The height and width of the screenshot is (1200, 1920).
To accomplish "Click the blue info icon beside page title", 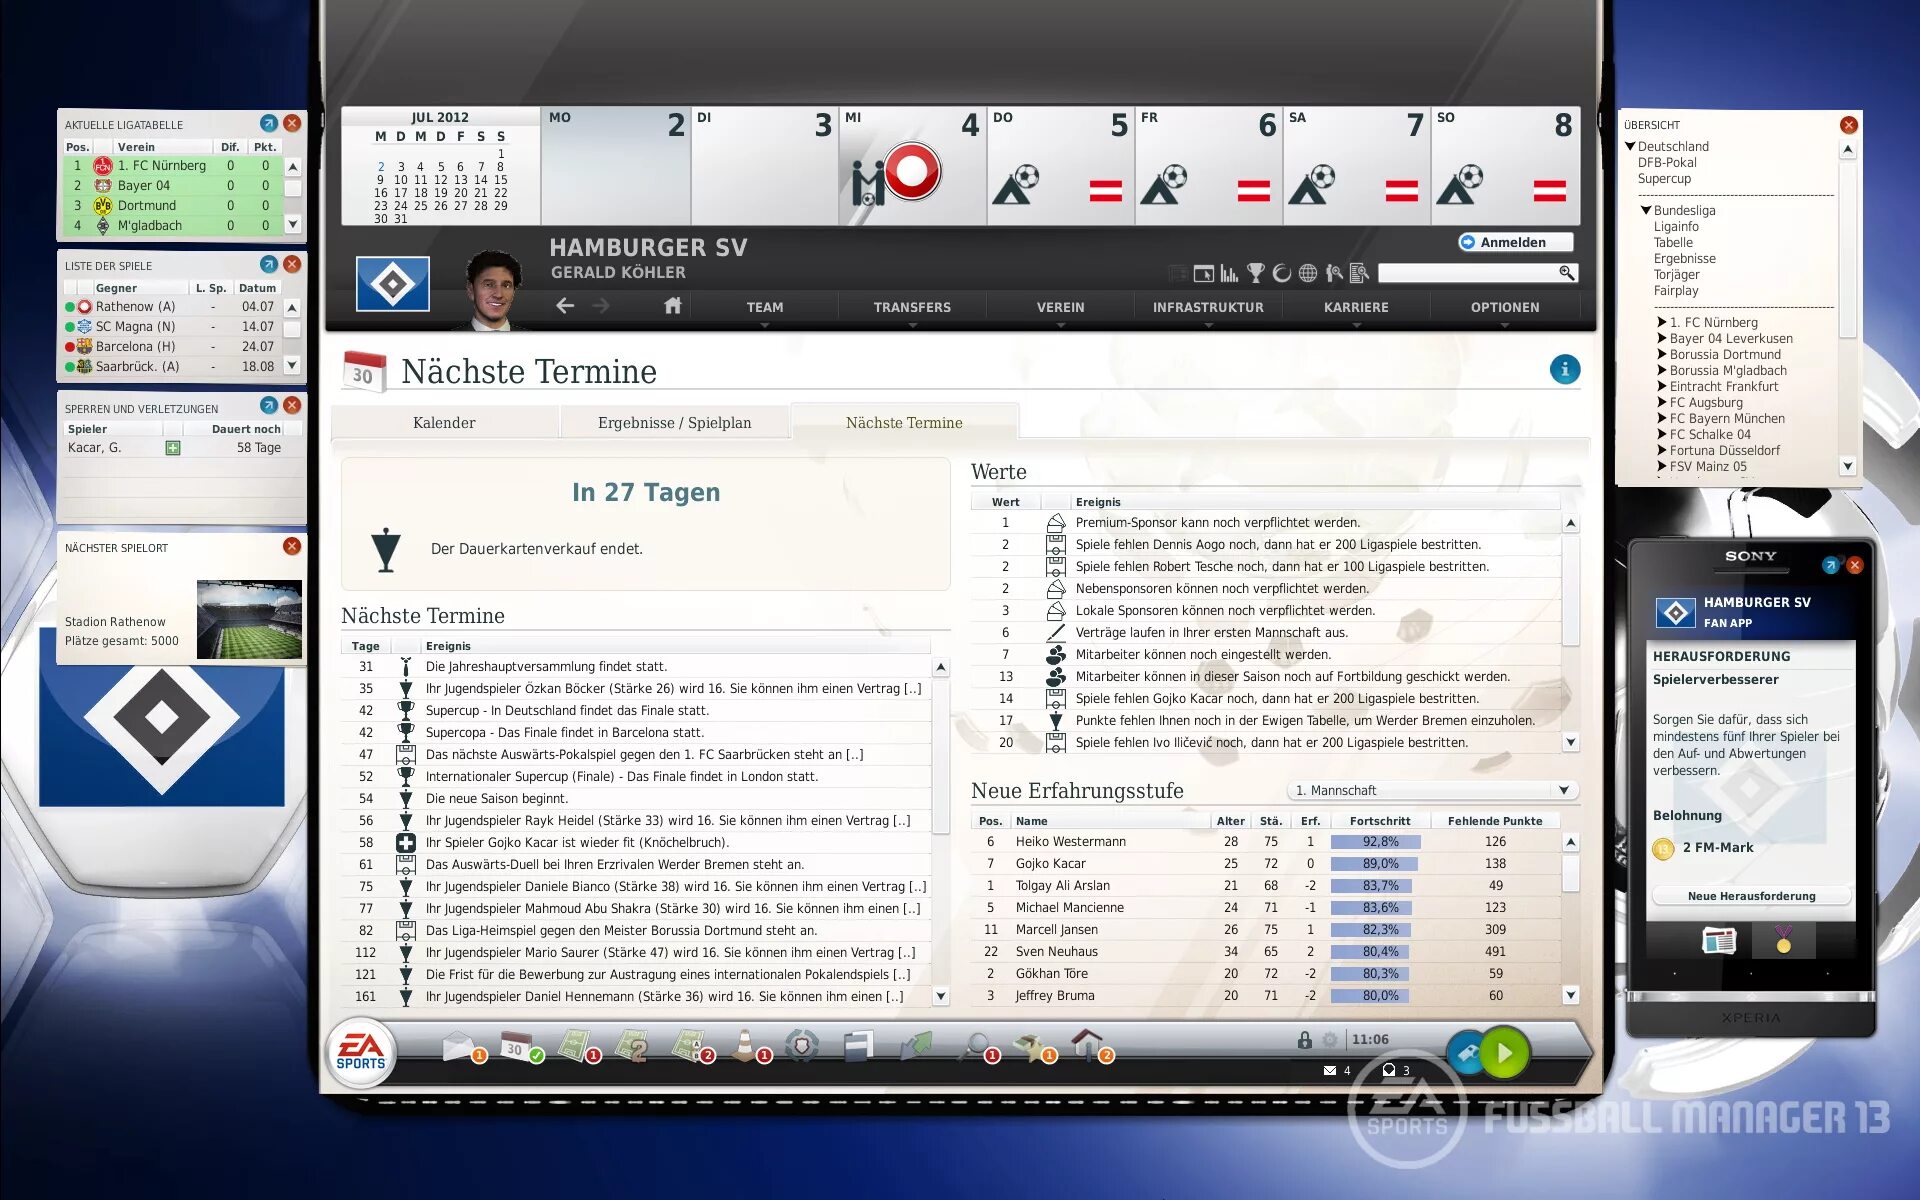I will click(1565, 369).
